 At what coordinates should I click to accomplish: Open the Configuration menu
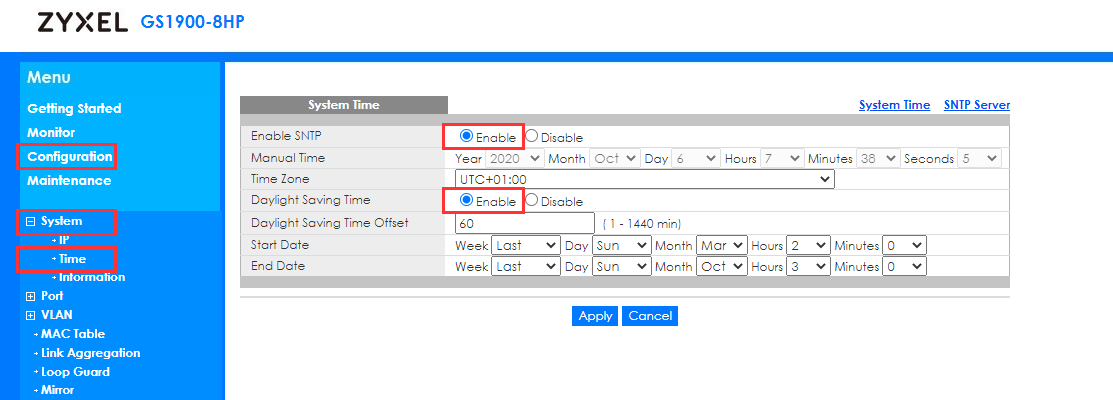(69, 157)
